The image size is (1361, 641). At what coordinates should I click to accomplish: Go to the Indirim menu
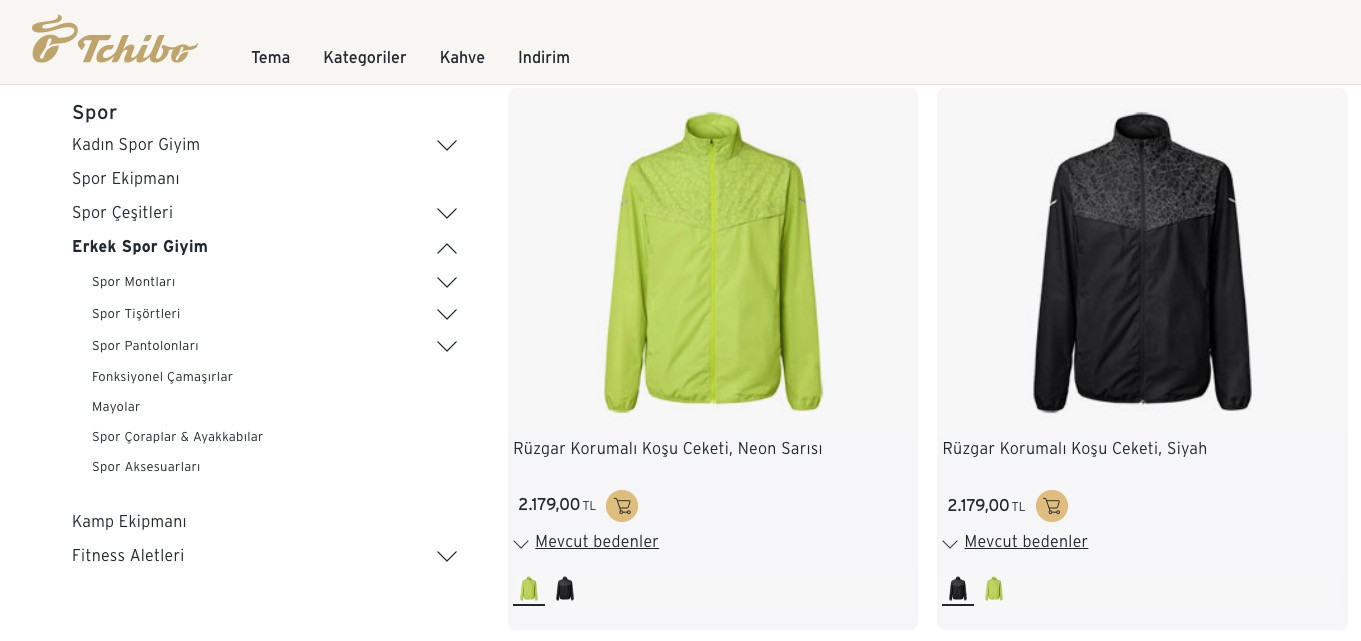coord(544,58)
